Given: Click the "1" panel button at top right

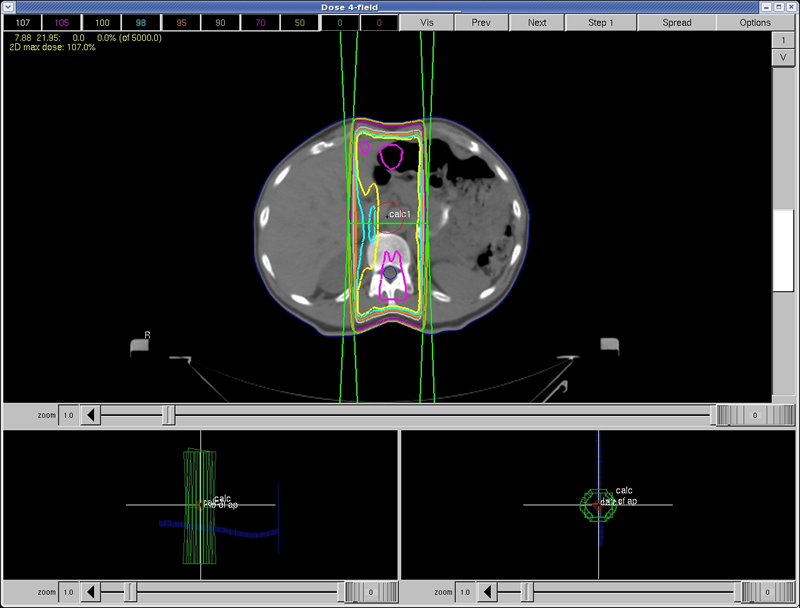Looking at the screenshot, I should tap(783, 42).
